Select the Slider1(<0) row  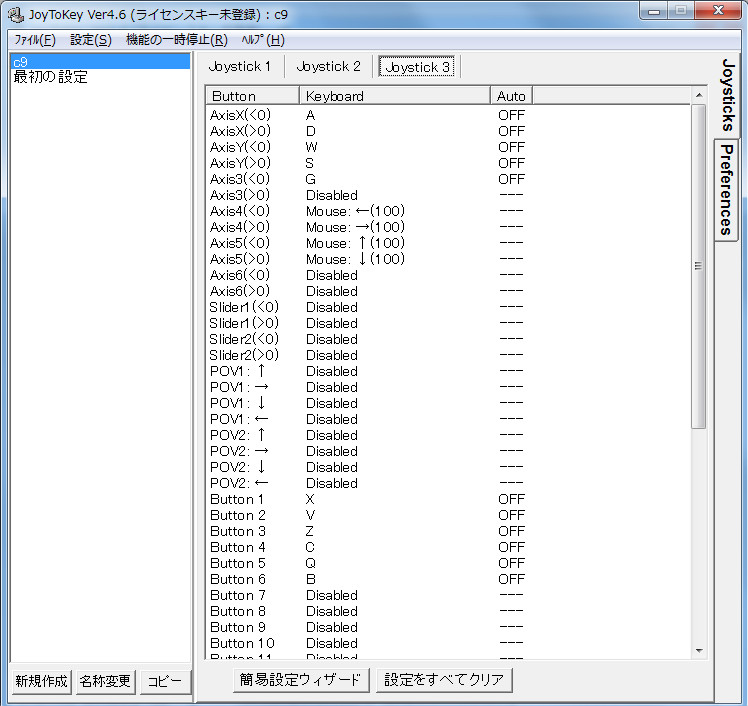[448, 307]
